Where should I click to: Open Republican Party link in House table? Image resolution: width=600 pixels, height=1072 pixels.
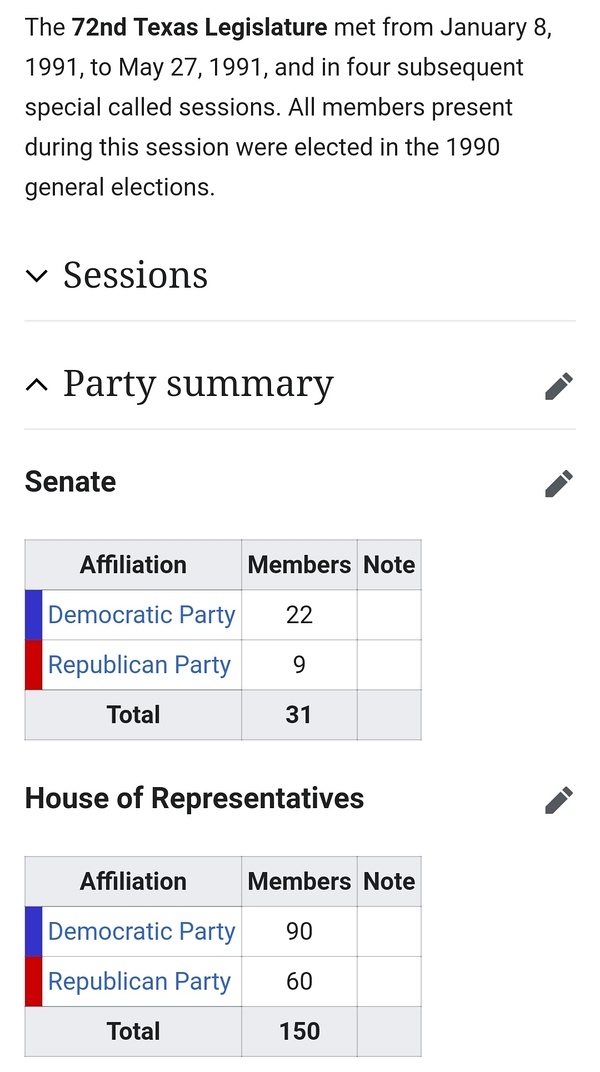(139, 982)
